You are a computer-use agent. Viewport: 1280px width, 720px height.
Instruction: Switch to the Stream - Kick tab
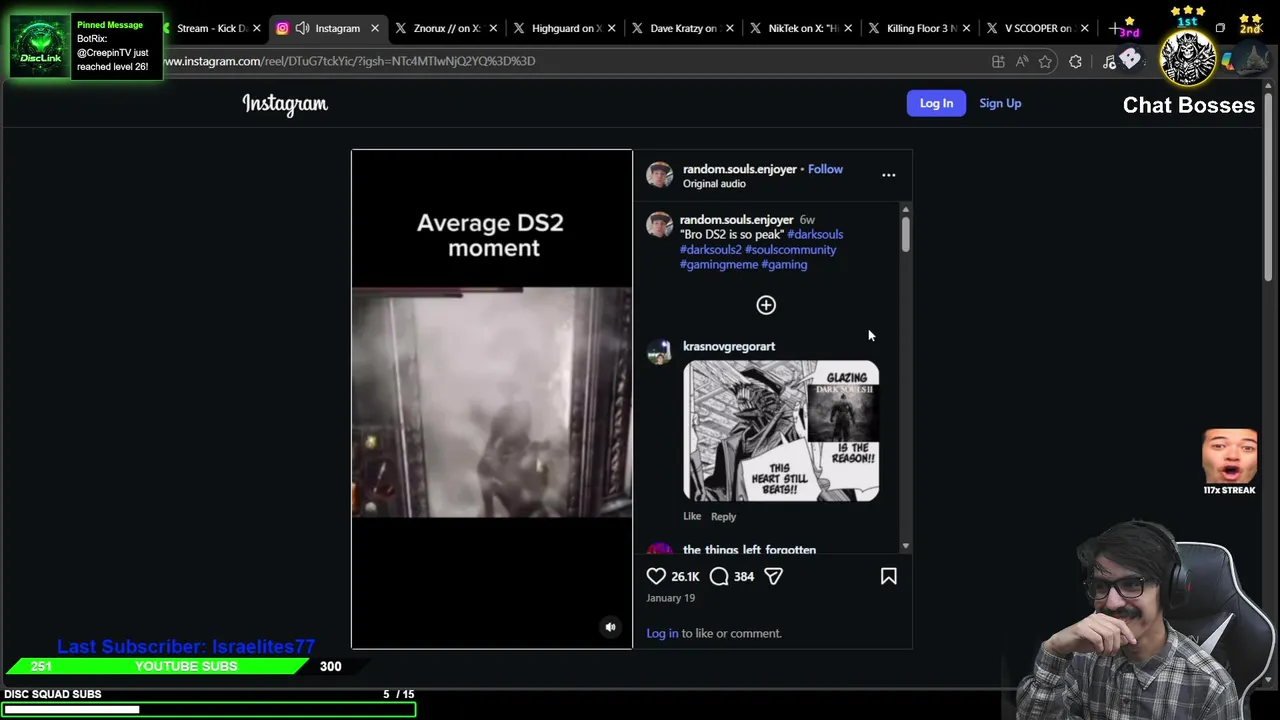[x=210, y=28]
